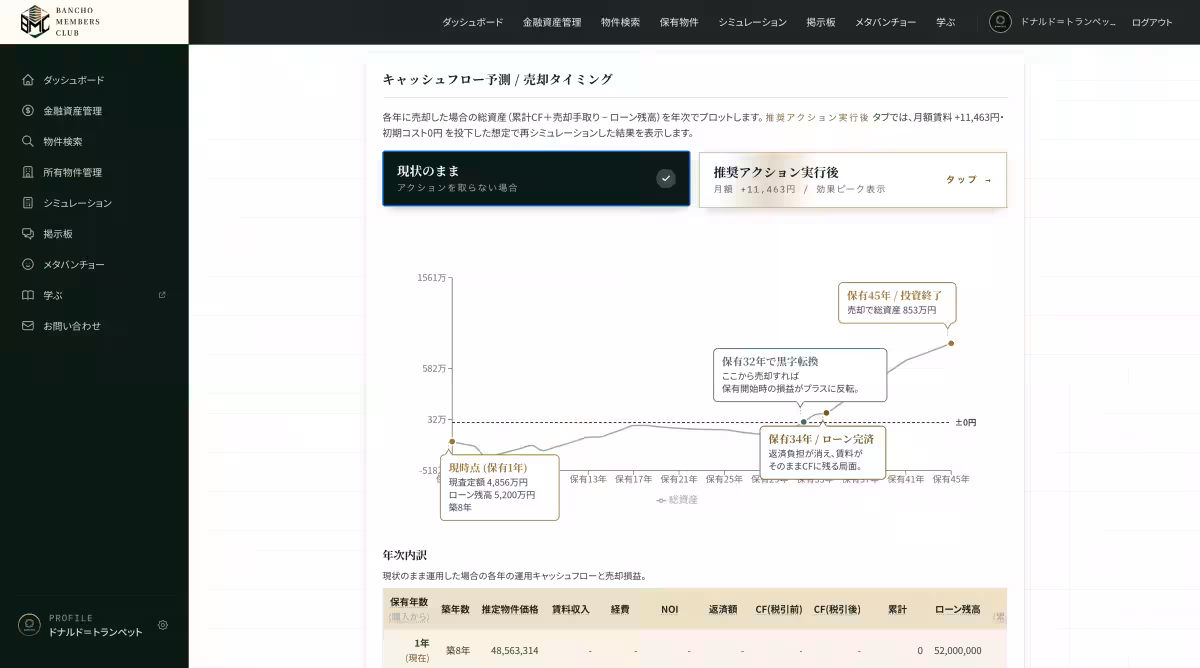Click the 保有45年 end data point on chart
1200x668 pixels.
[x=951, y=343]
